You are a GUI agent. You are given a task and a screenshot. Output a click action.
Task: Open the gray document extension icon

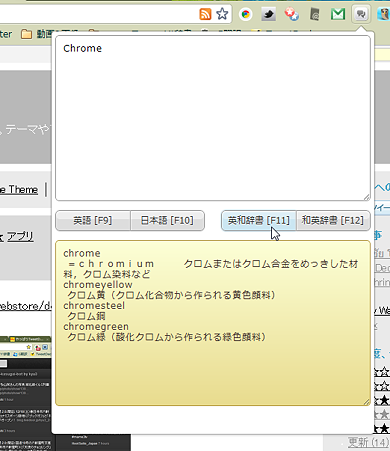coord(315,14)
